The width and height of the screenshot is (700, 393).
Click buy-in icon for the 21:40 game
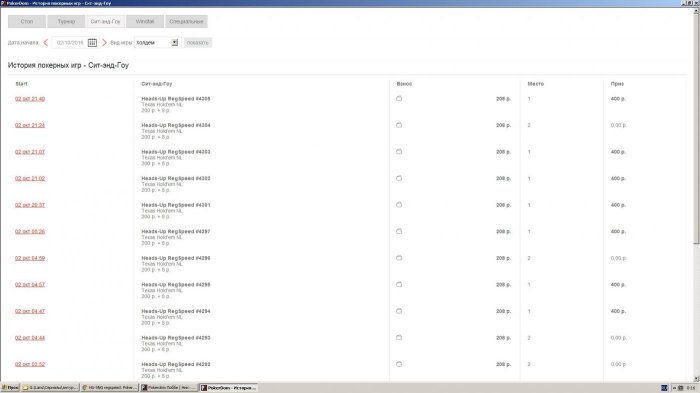coord(399,98)
